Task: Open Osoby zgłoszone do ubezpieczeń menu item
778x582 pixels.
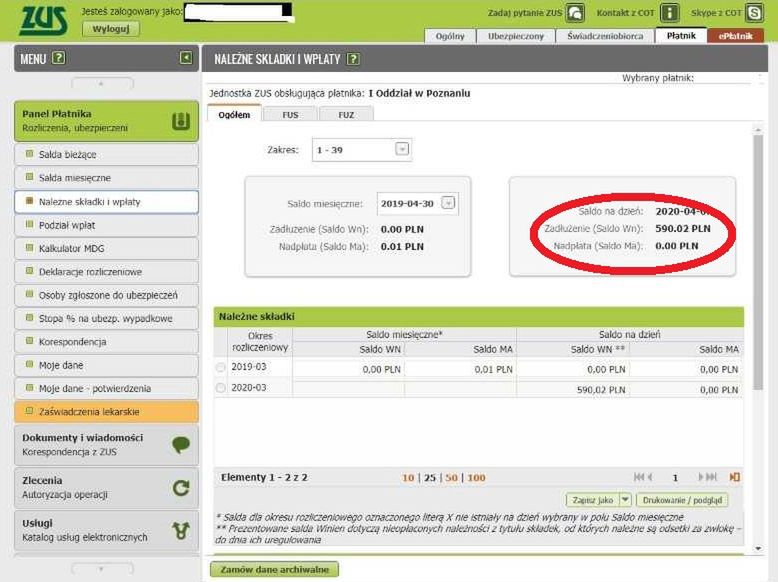Action: 106,295
